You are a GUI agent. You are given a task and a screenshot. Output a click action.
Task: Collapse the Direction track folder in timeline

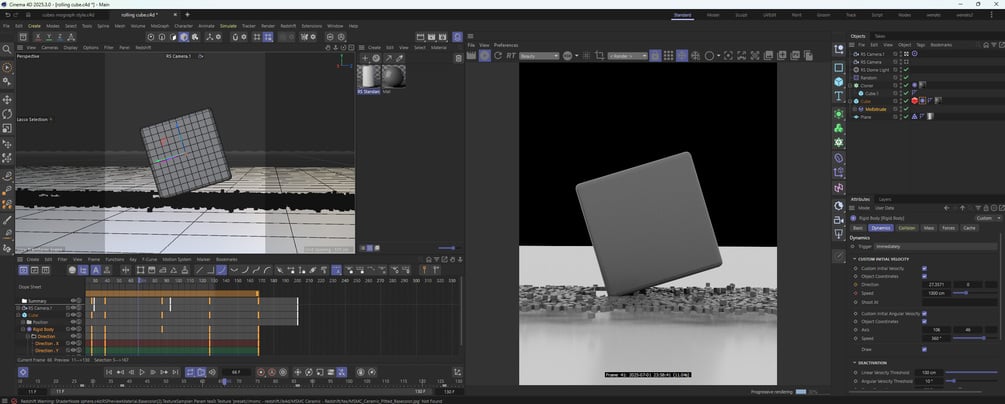coord(28,336)
